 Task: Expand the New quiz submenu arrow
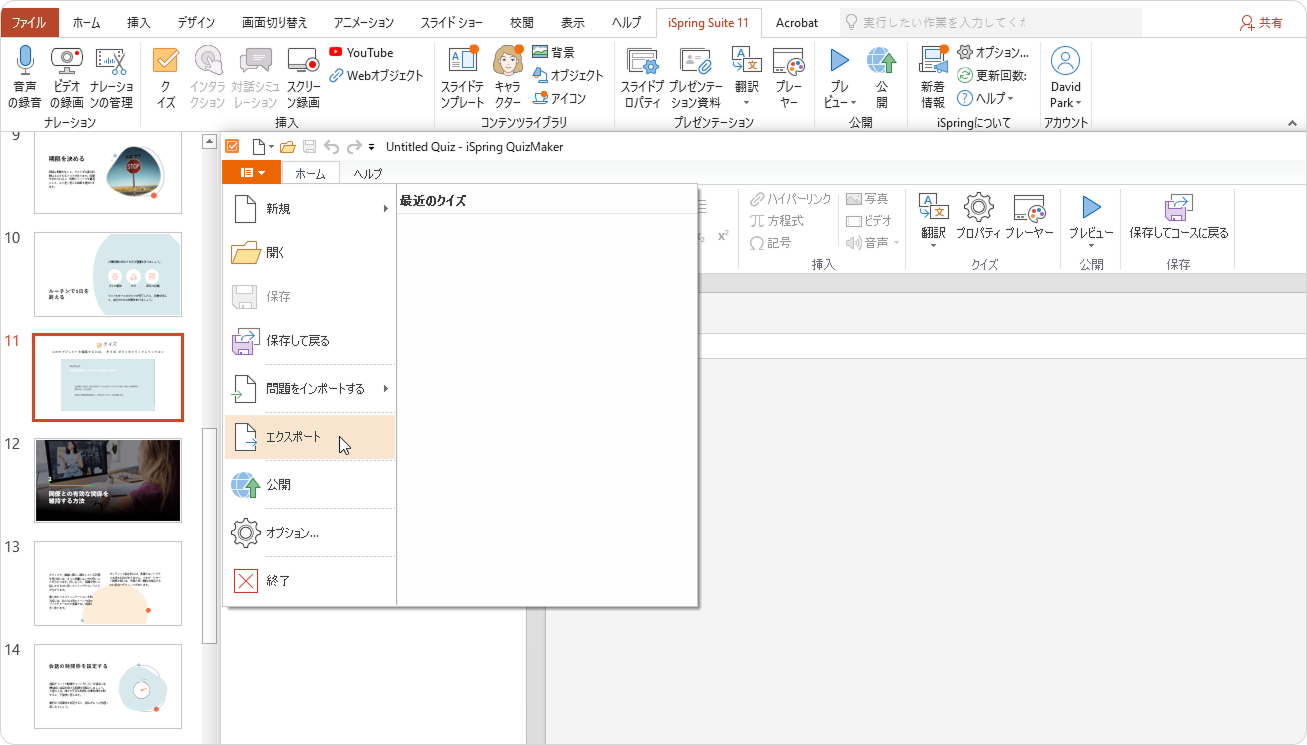pos(386,209)
